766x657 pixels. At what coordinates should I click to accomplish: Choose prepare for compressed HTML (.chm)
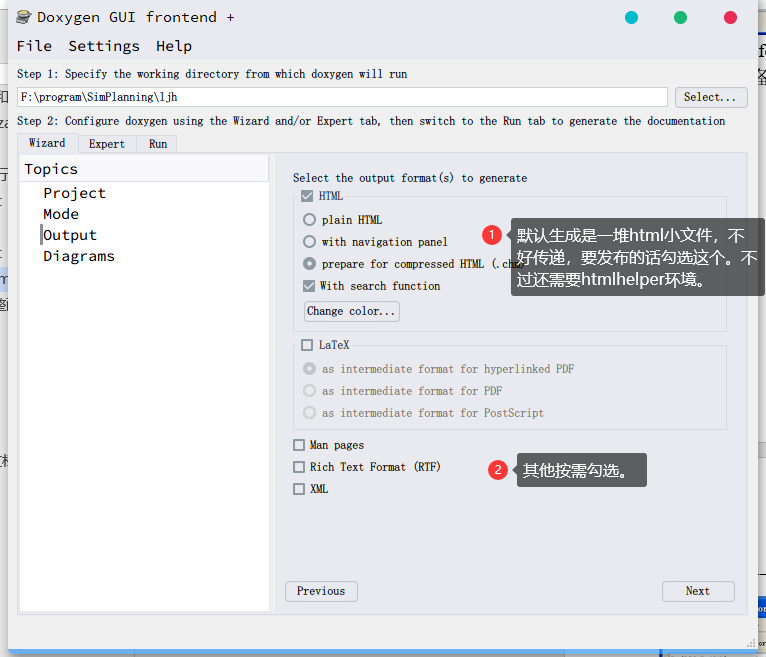point(309,264)
